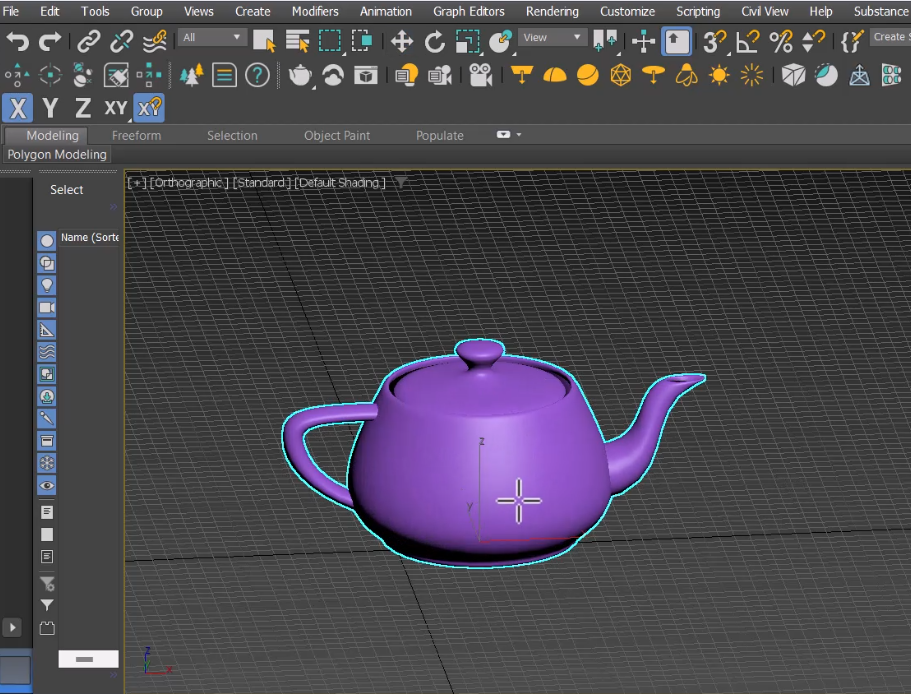Screen dimensions: 911x694
Task: Toggle cameras display filter in scene explorer
Action: [x=47, y=307]
